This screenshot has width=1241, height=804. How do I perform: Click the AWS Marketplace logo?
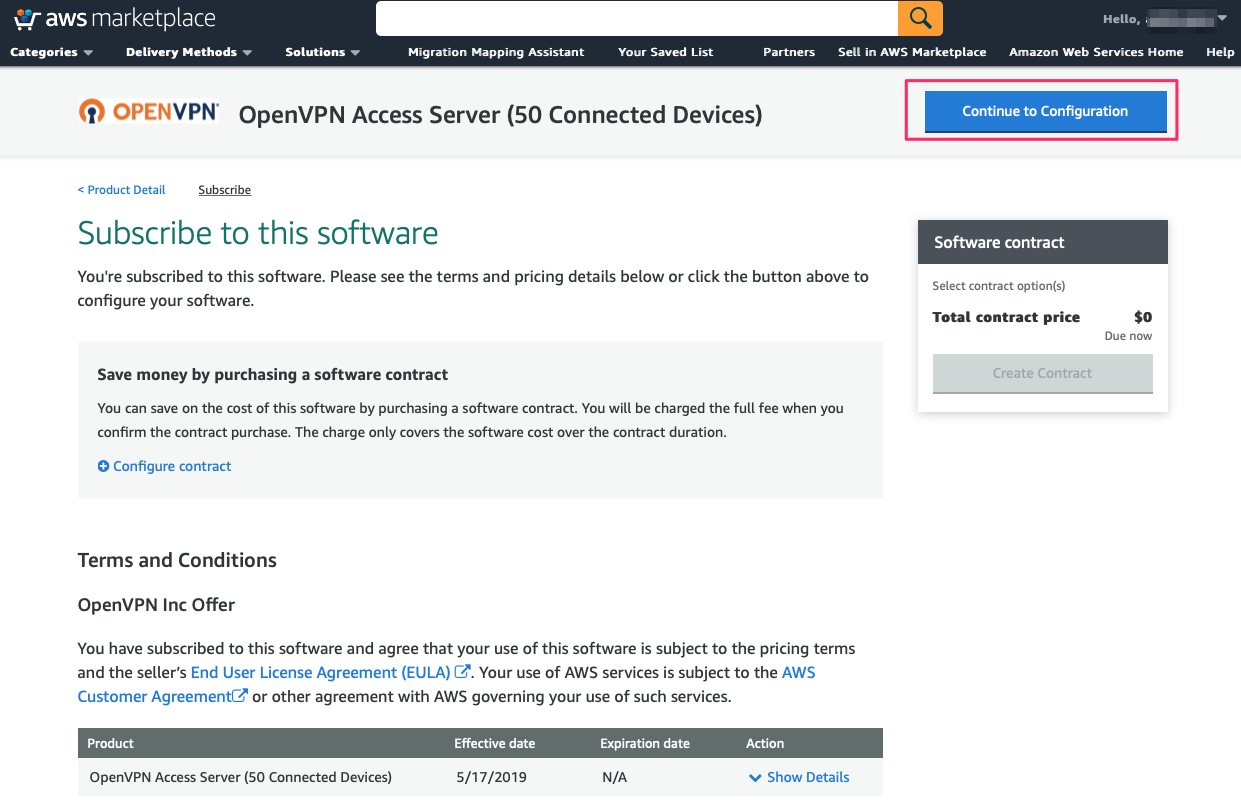(x=115, y=18)
